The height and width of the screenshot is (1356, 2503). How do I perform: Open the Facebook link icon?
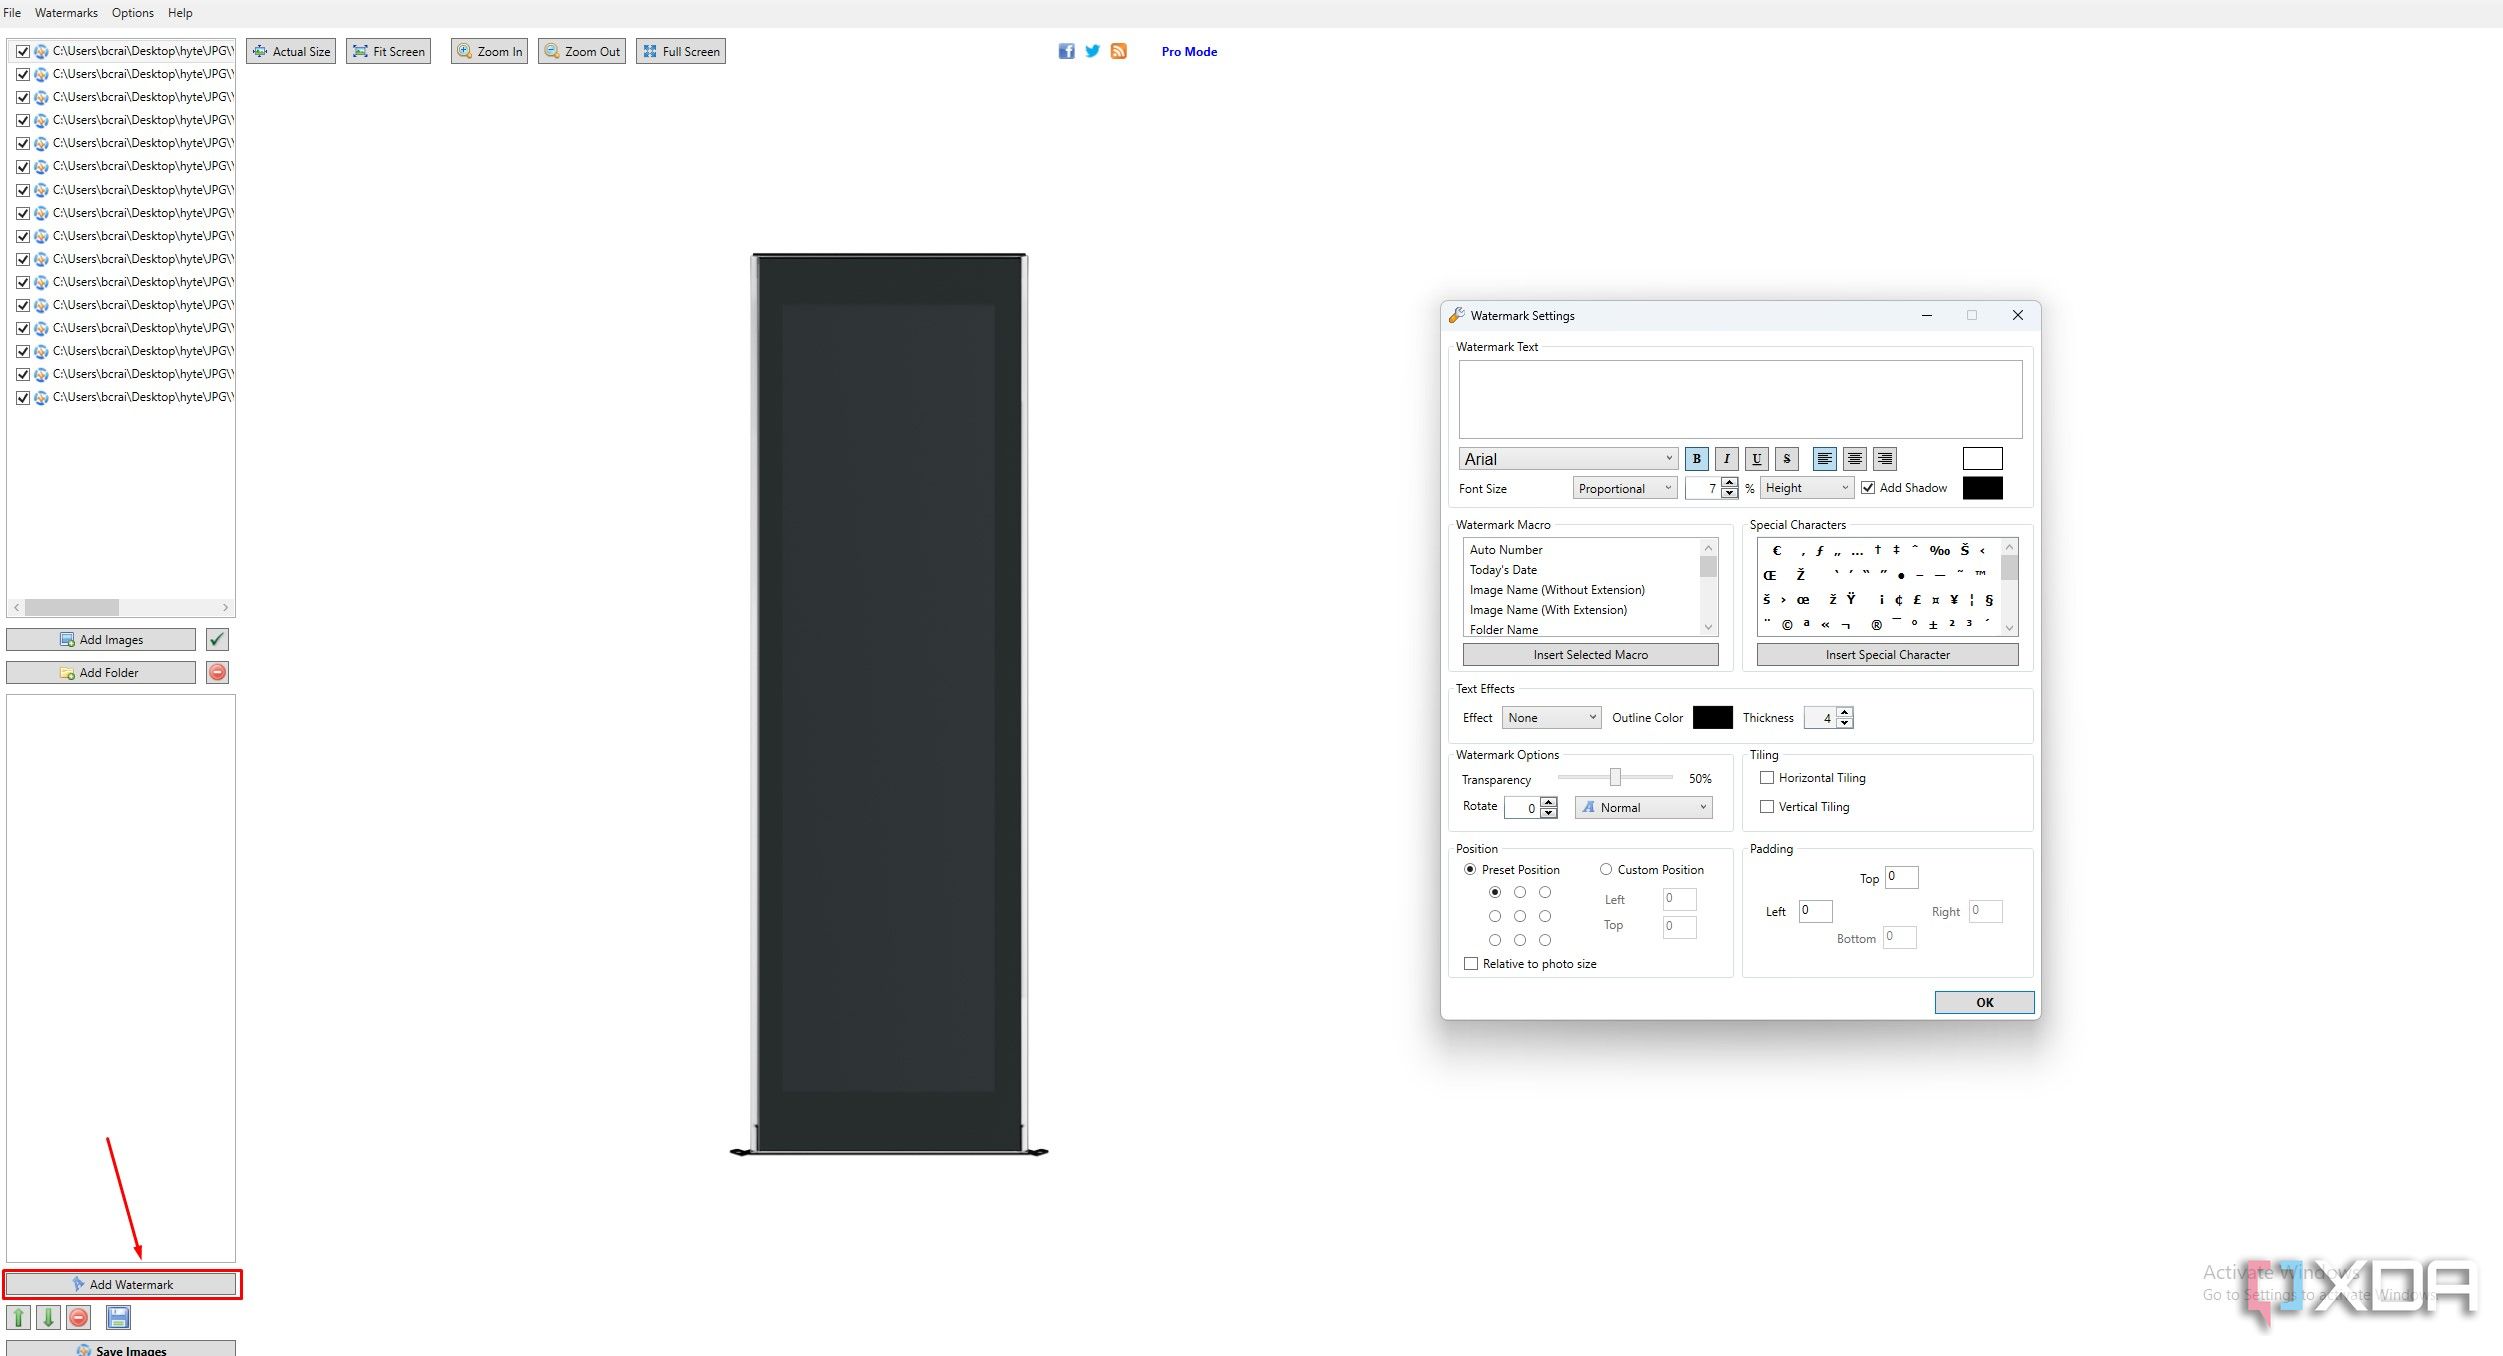[1066, 51]
